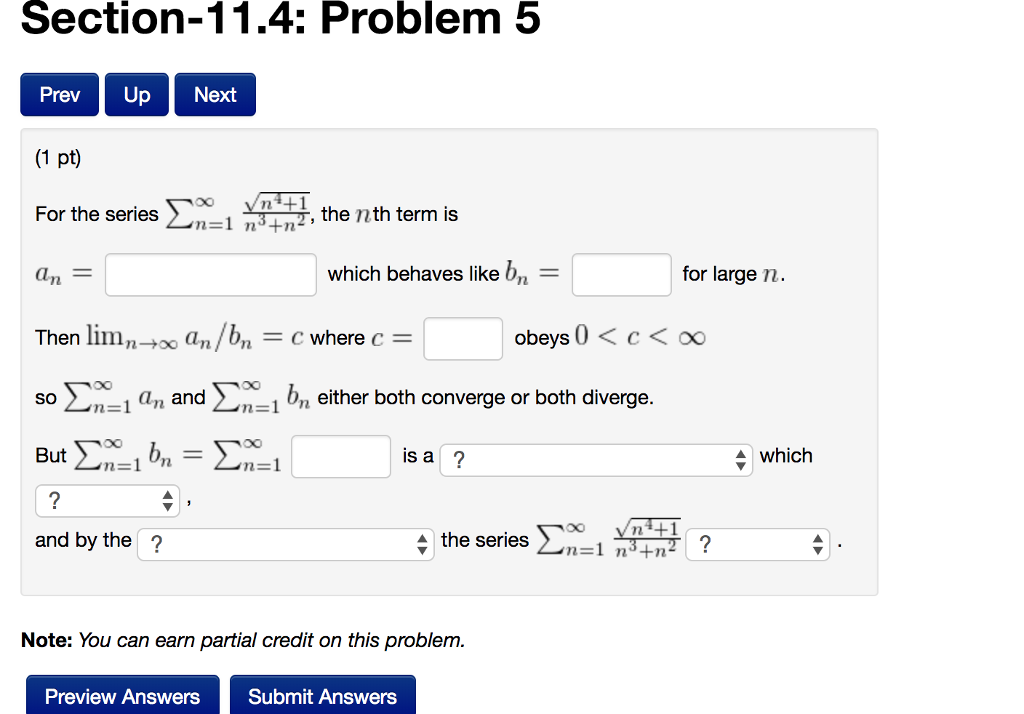This screenshot has height=714, width=1024.
Task: Click the up-down arrows beside the lone '?' selector
Action: tap(167, 500)
